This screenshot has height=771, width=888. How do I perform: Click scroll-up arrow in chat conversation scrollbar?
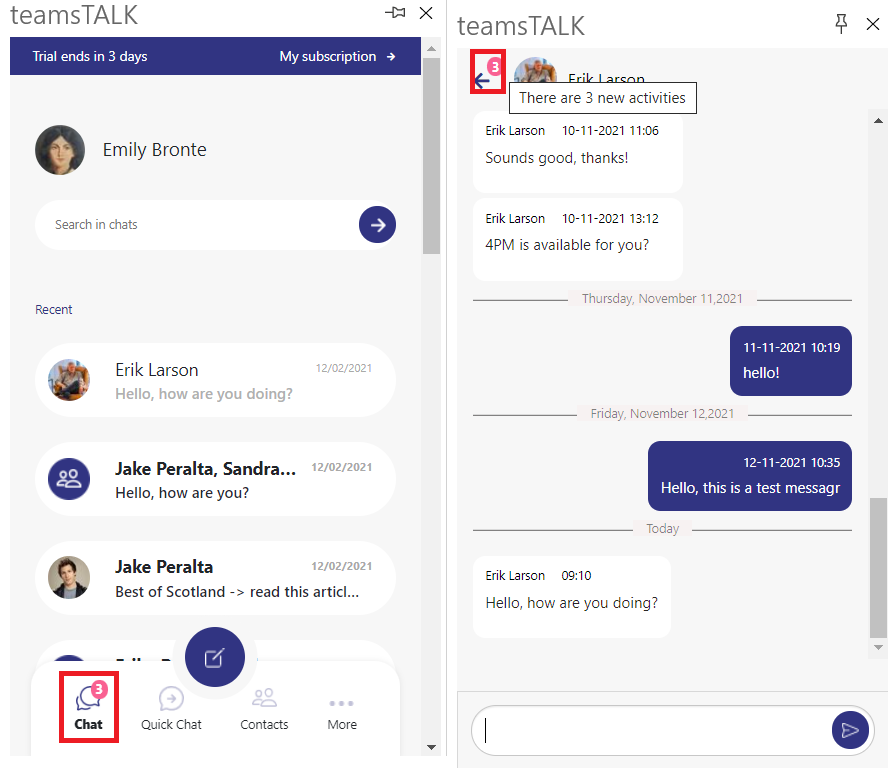click(878, 120)
